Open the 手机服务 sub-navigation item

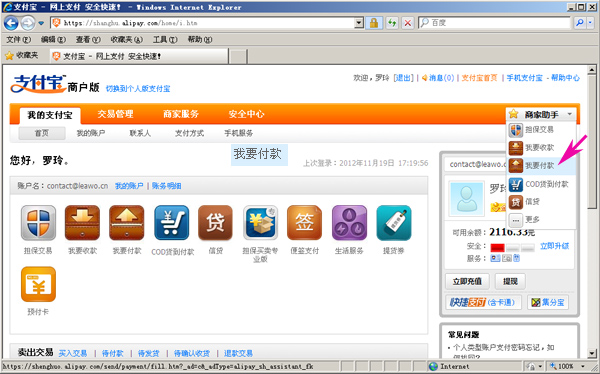tap(238, 133)
